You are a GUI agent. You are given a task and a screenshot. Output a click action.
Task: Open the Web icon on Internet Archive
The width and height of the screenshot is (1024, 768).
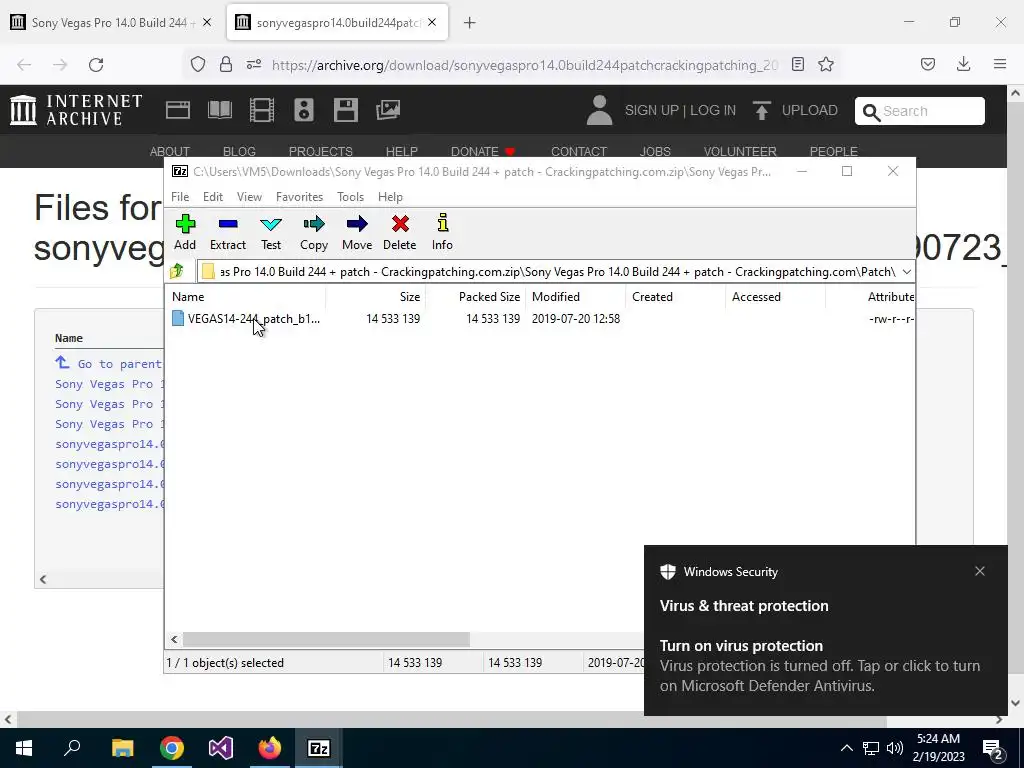[x=178, y=110]
